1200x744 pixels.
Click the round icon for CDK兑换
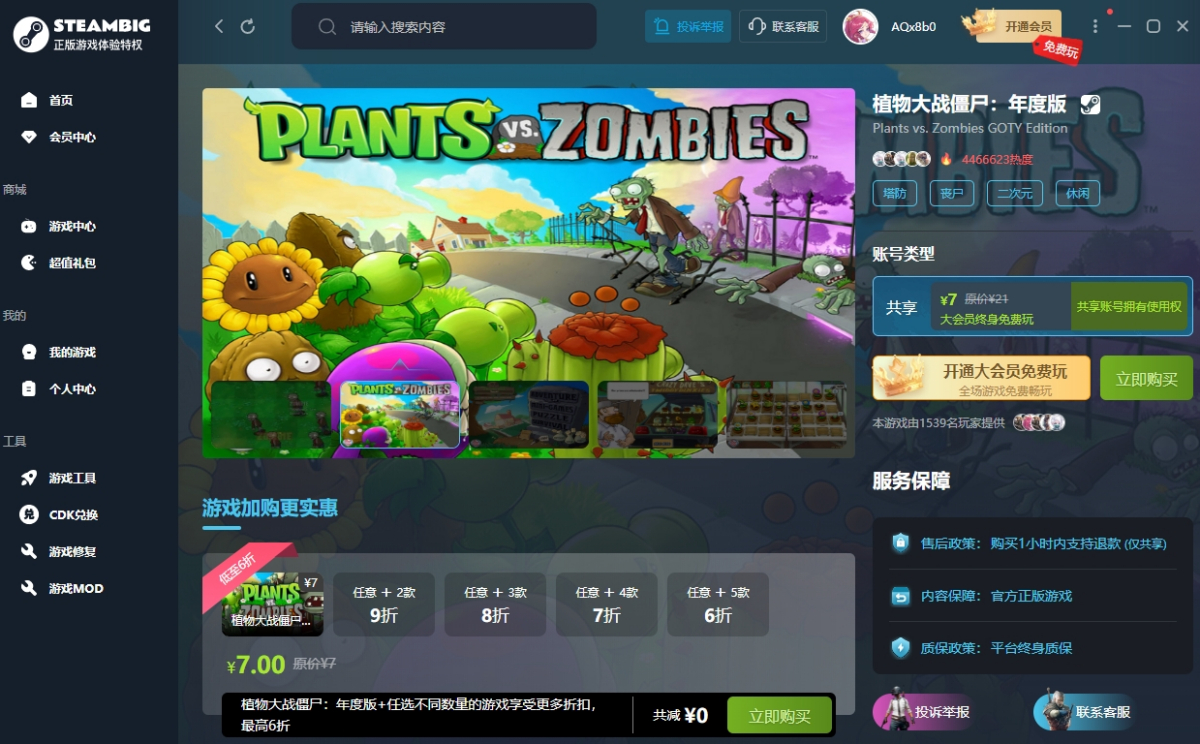point(29,515)
